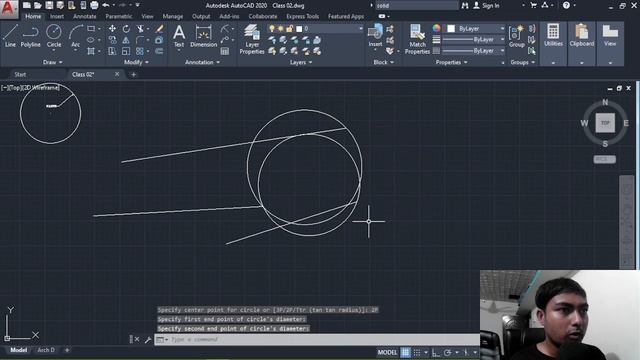This screenshot has width=640, height=360.
Task: Open the Annotate ribbon tab
Action: coord(84,16)
